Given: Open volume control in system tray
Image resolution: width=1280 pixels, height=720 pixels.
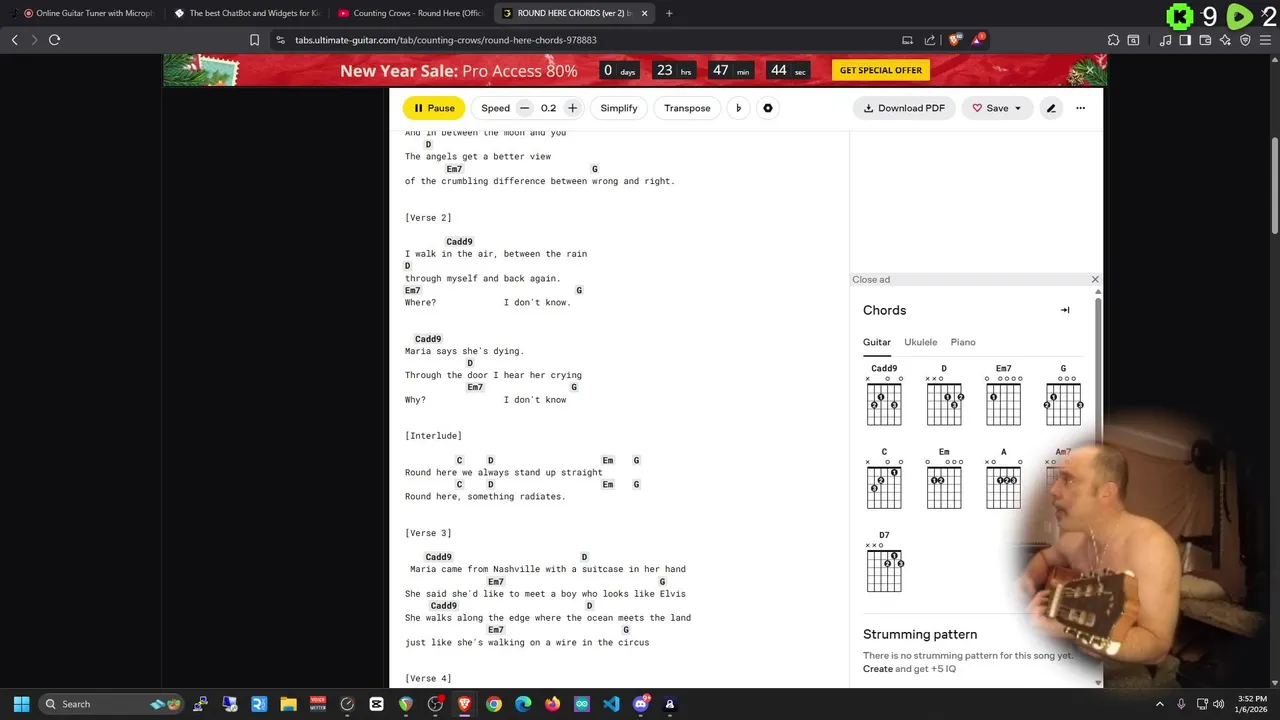Looking at the screenshot, I should (x=1219, y=704).
